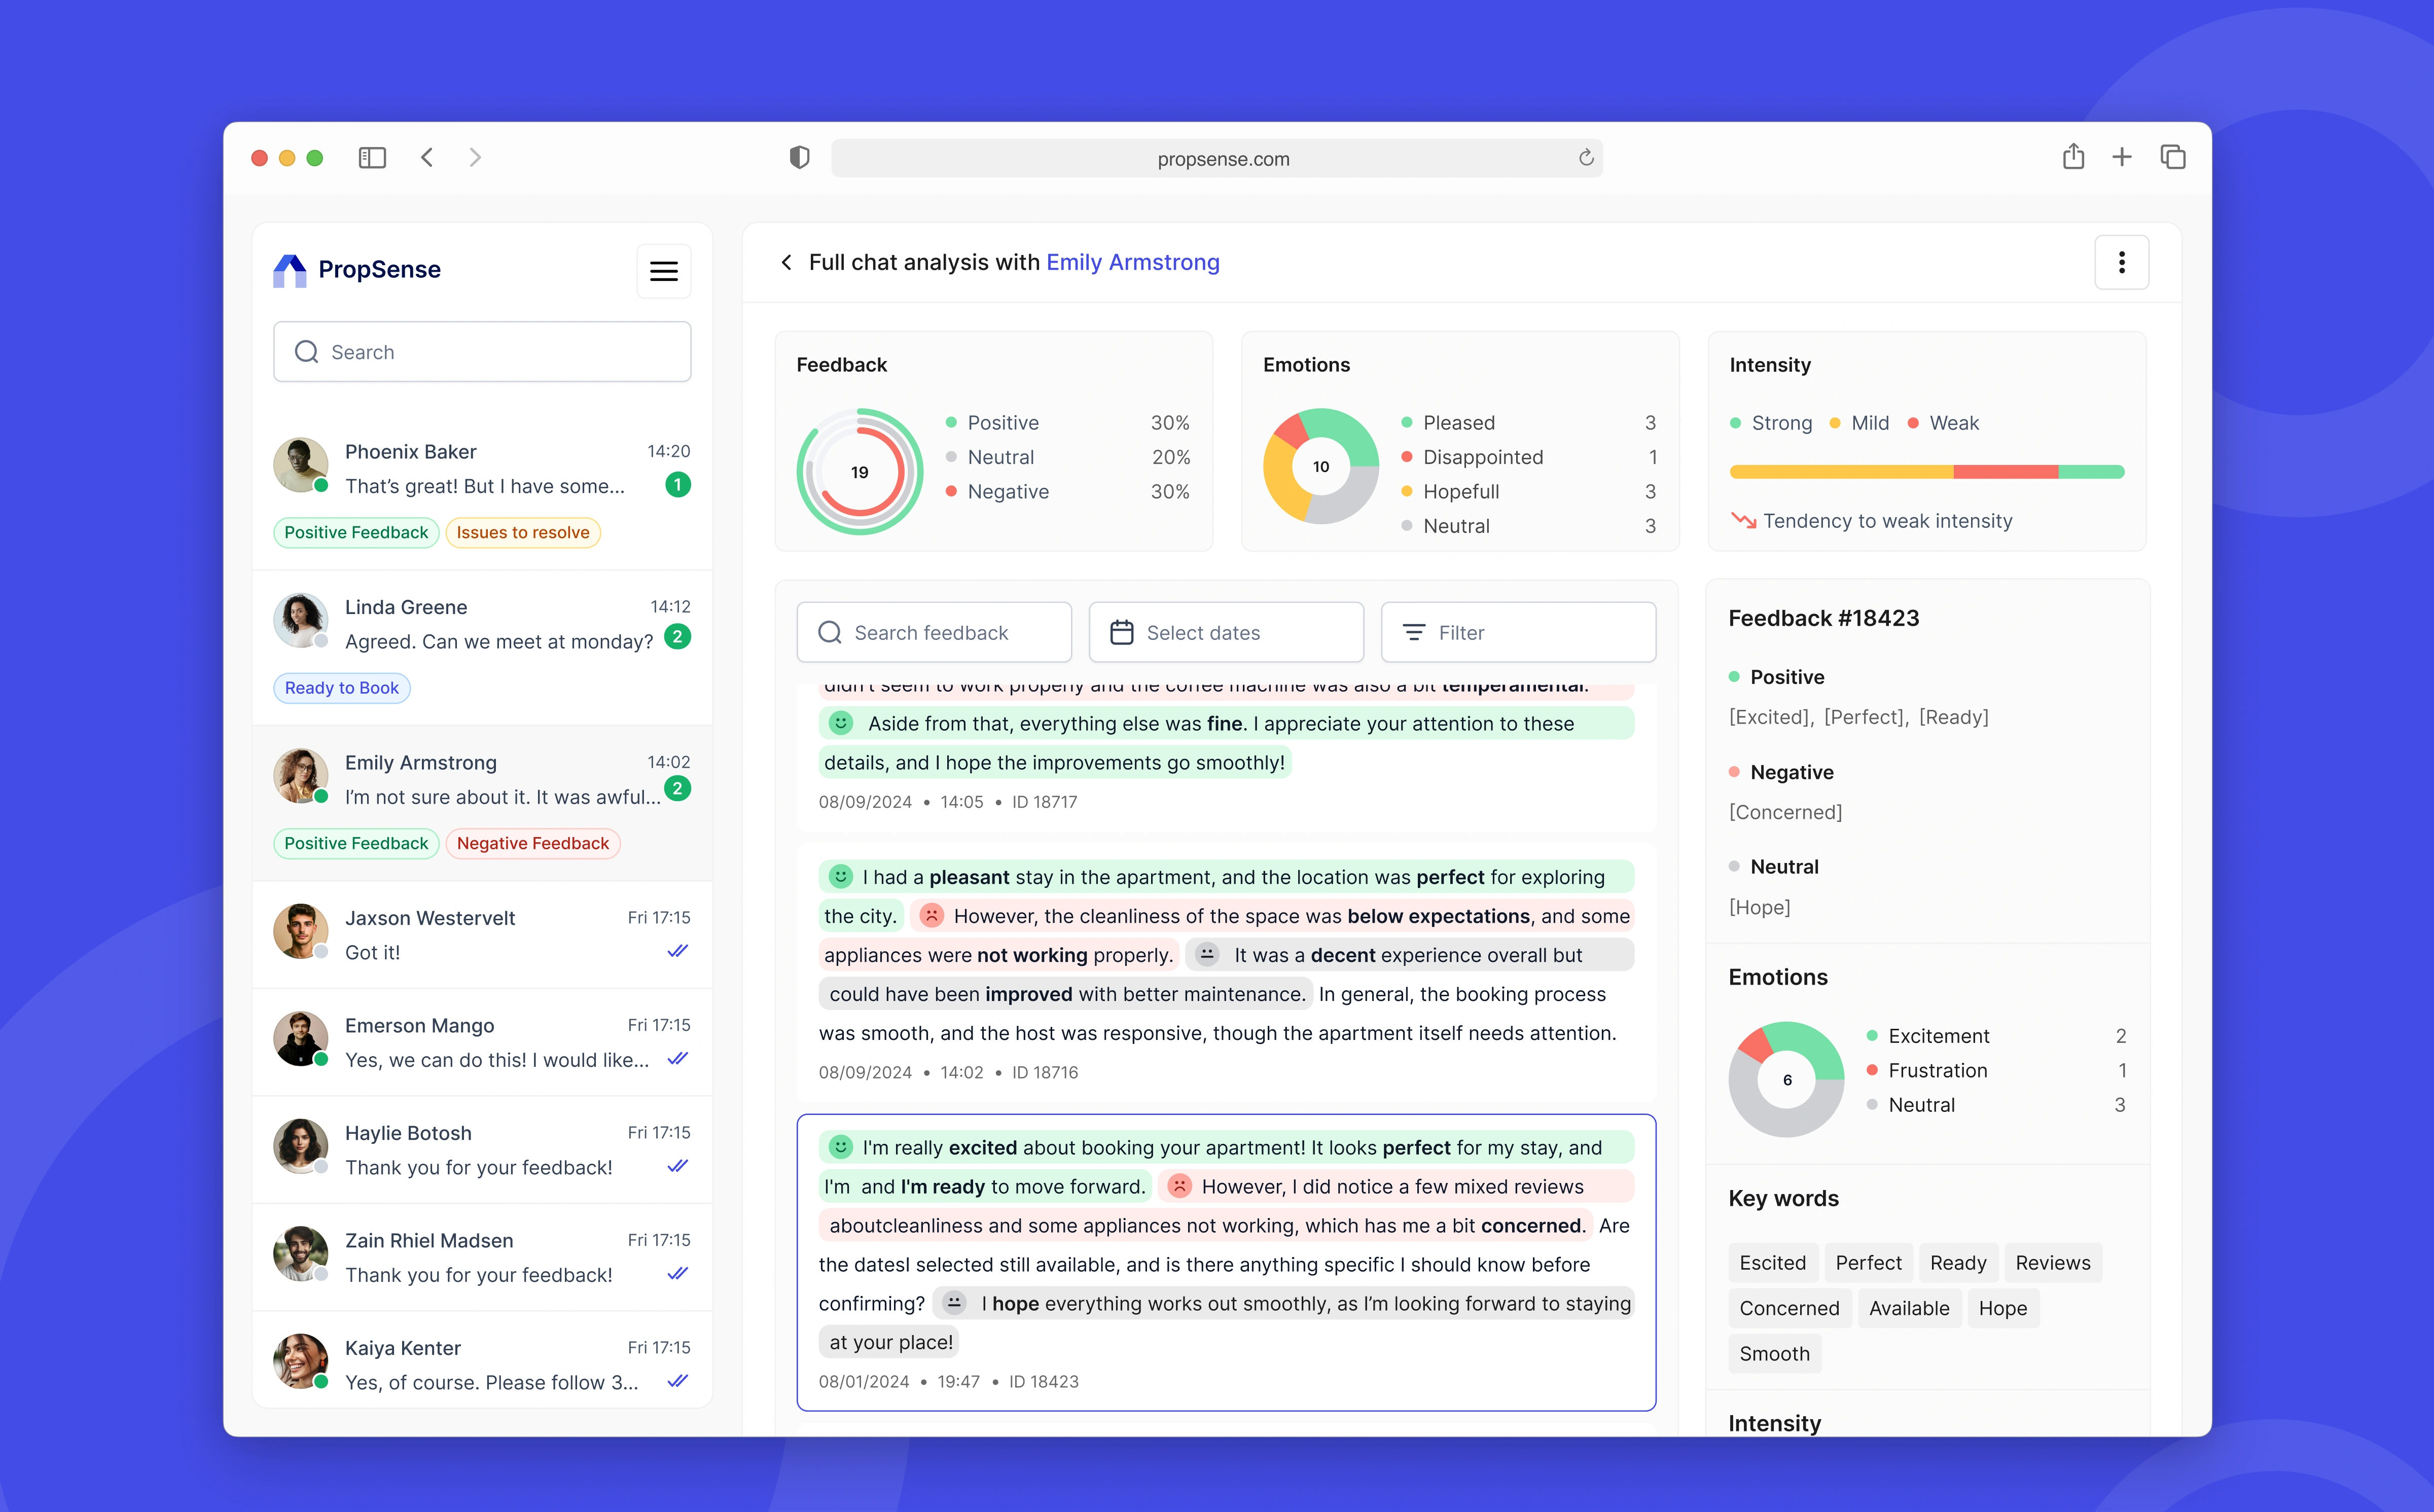Click the 'Tendency to weak intensity' text
The width and height of the screenshot is (2434, 1512).
pos(1887,520)
